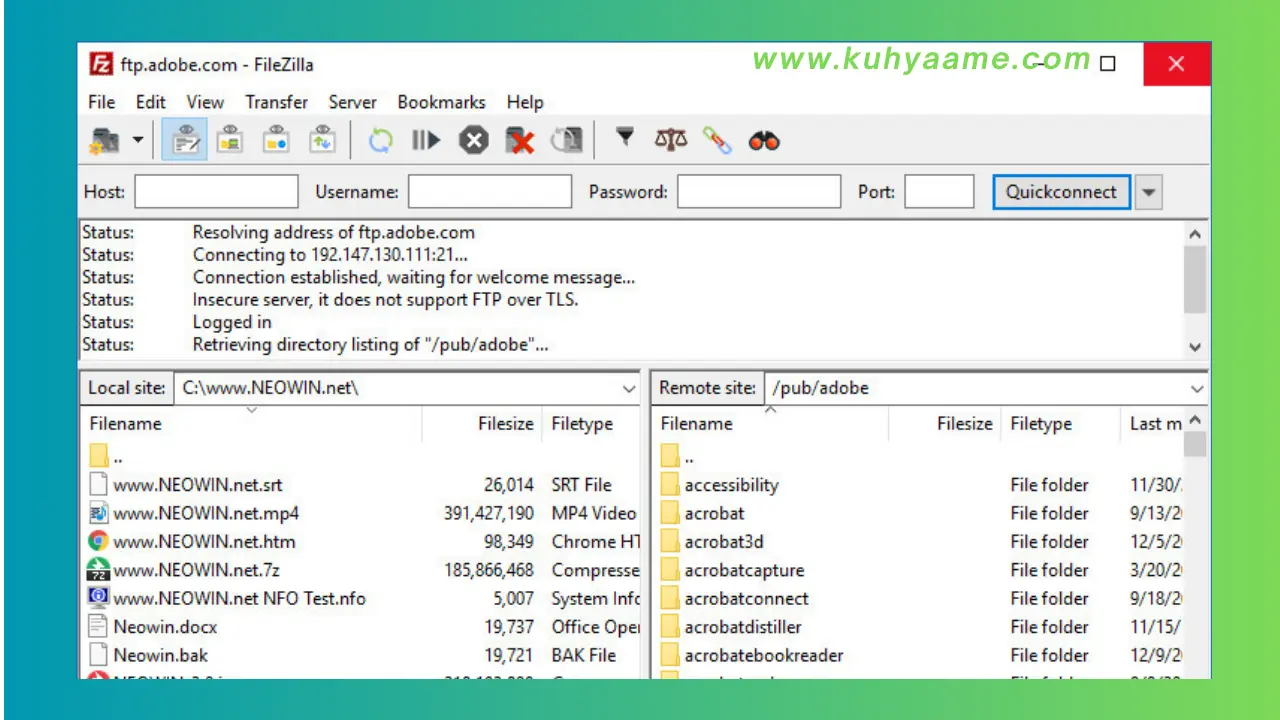The width and height of the screenshot is (1280, 720).
Task: Open the directory listing filters icon
Action: (624, 138)
